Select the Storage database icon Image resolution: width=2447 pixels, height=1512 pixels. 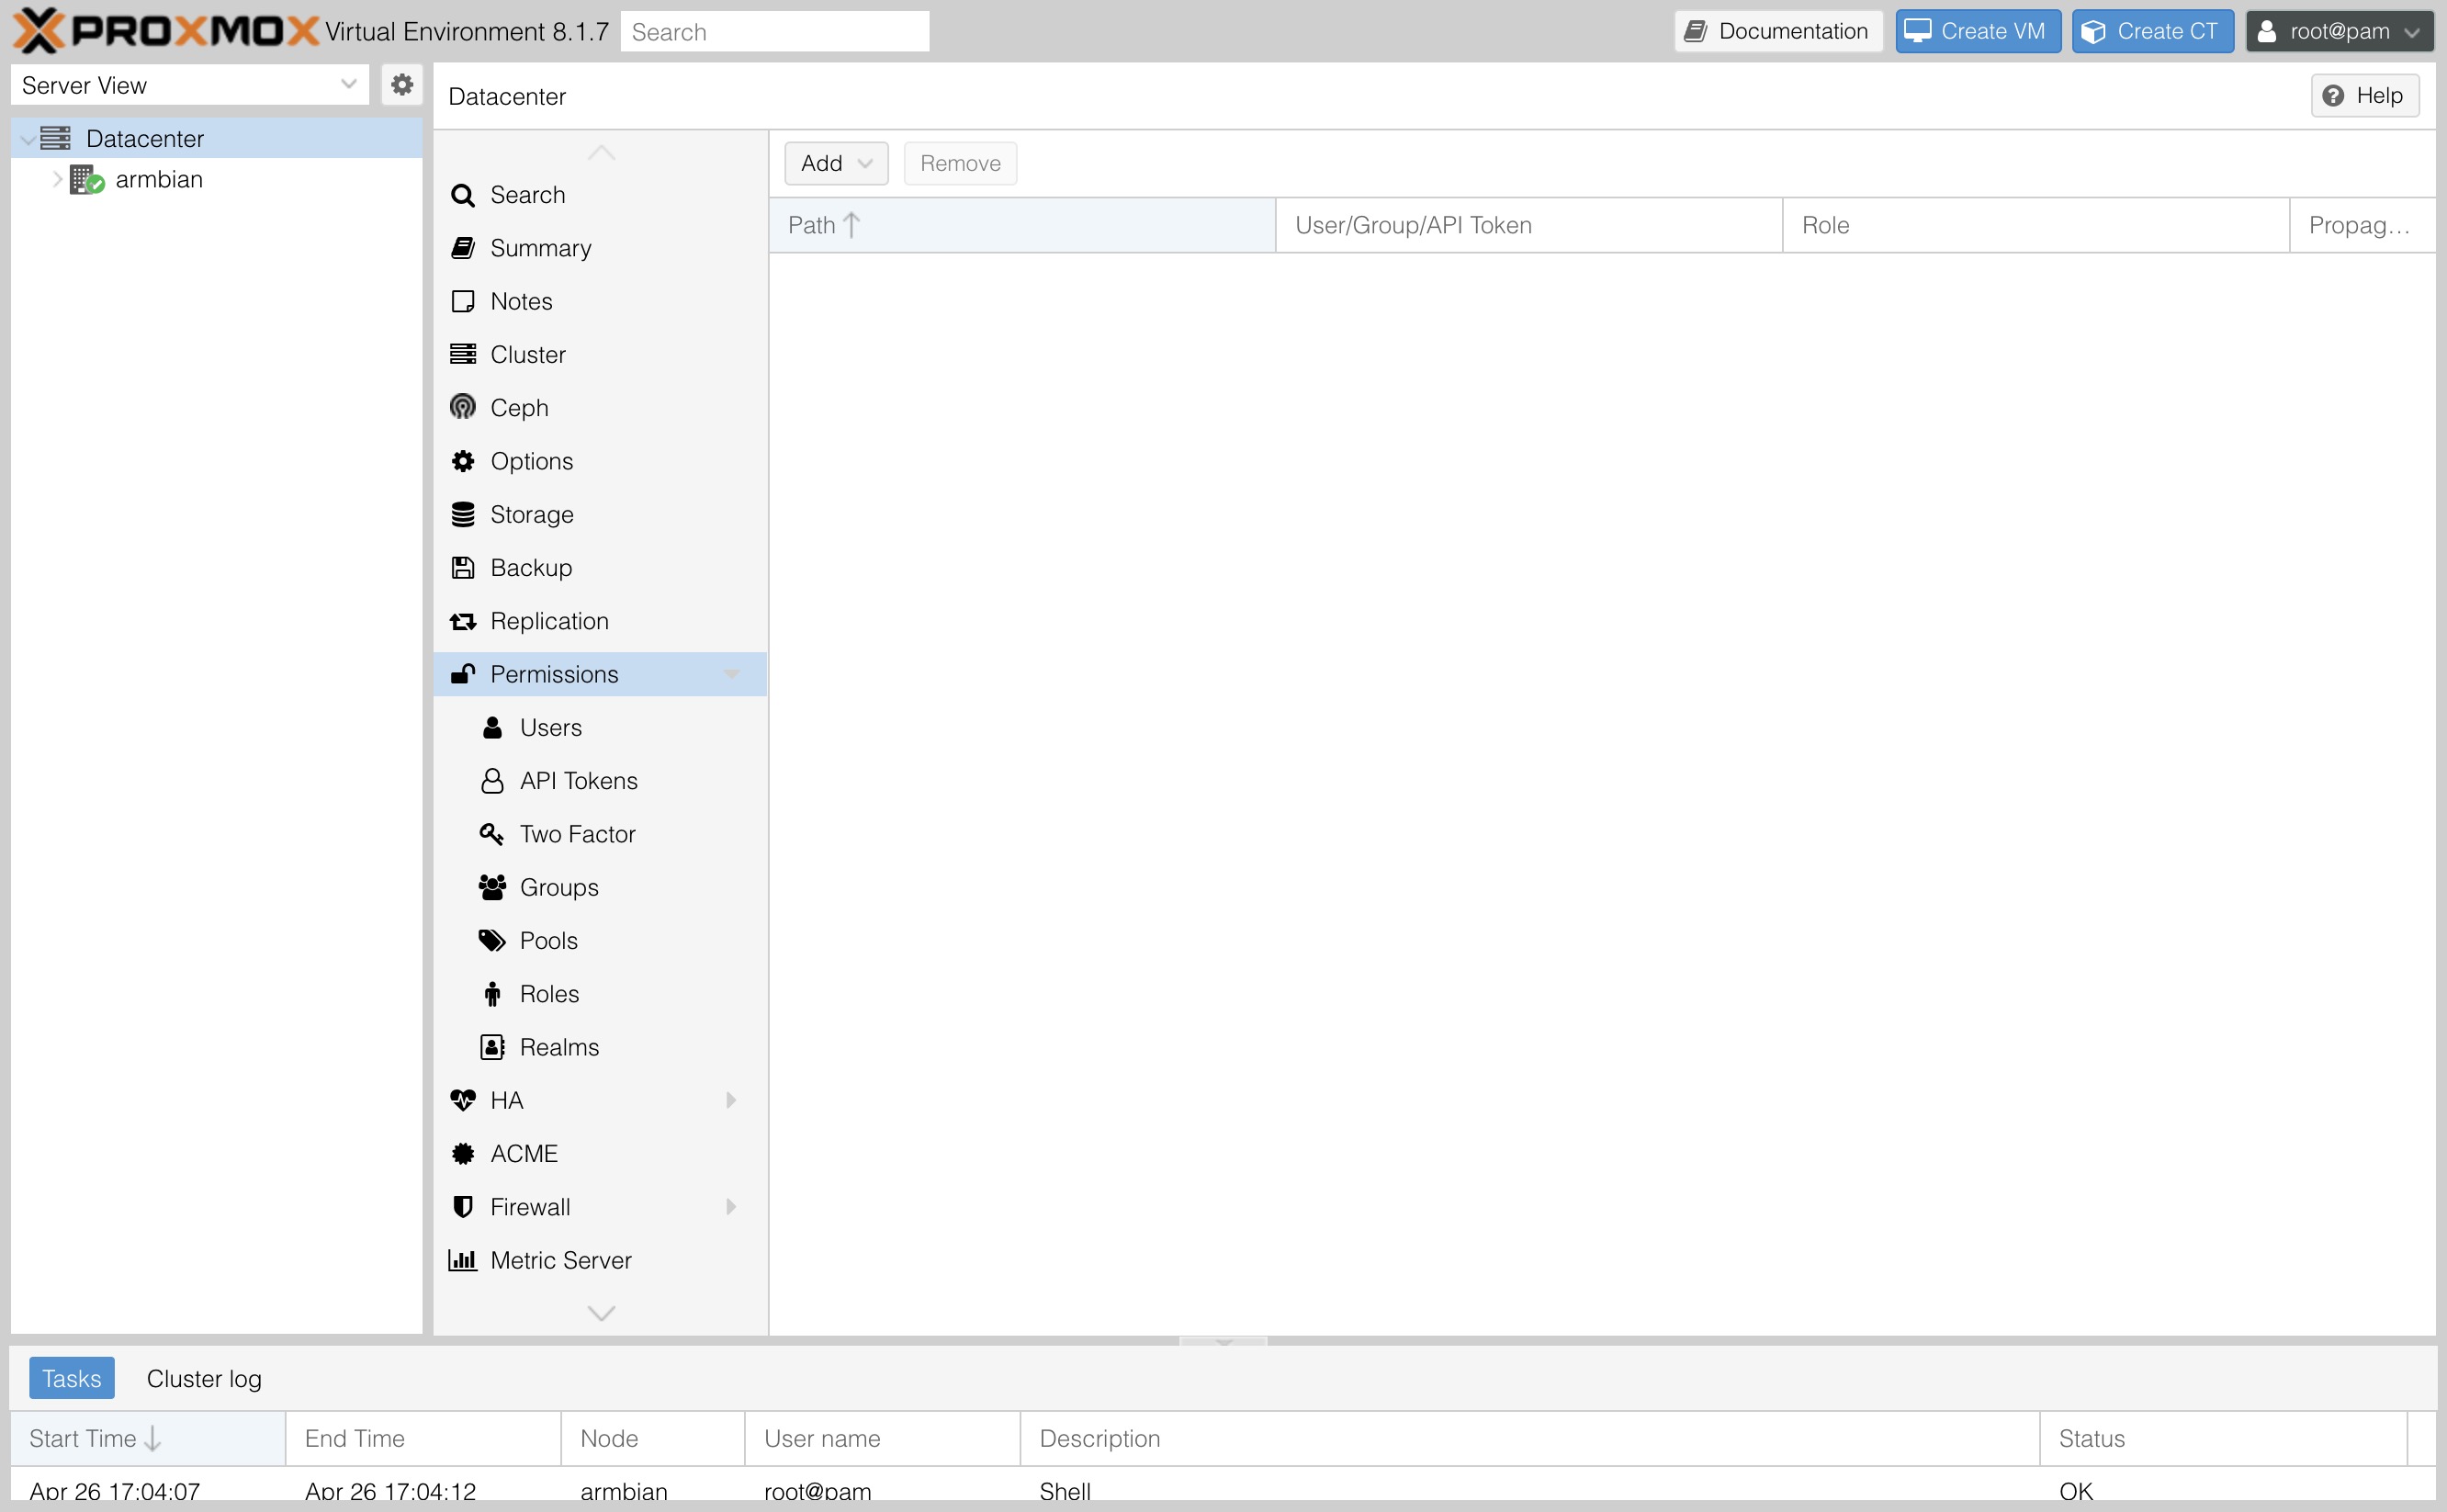click(463, 514)
